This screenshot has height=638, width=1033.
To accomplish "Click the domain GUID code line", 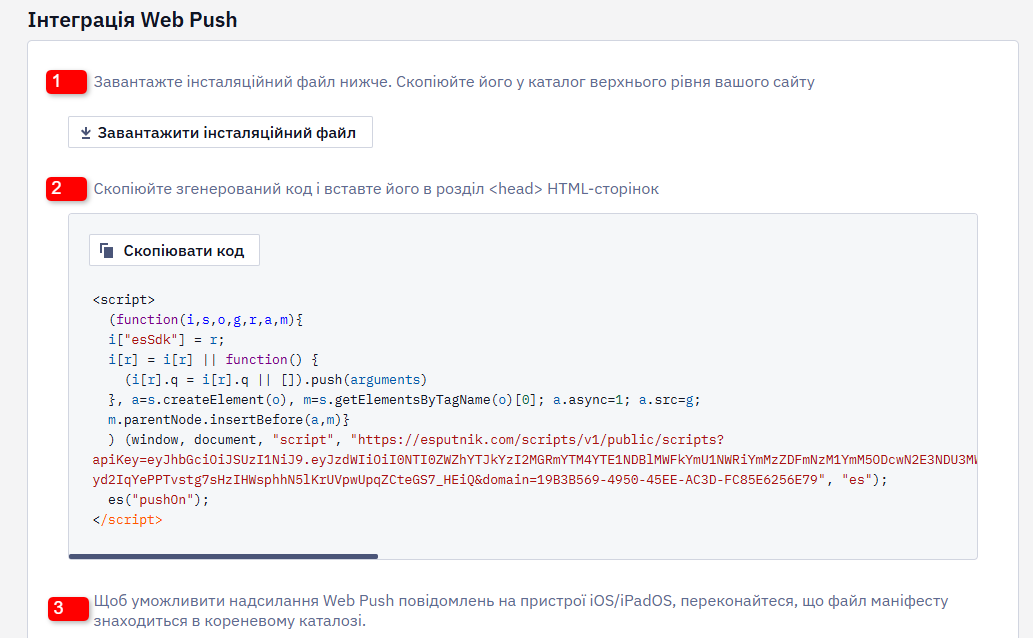I will click(x=490, y=480).
